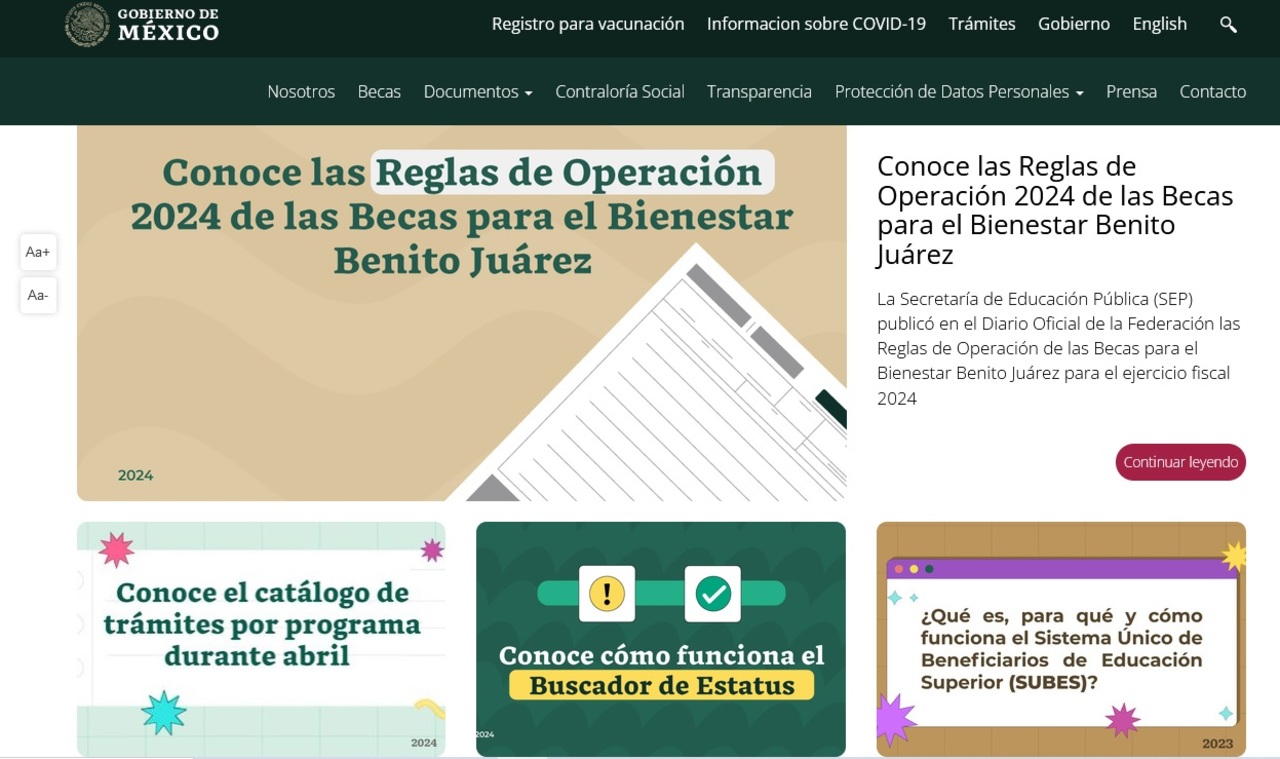Click Registro para vacunación link

pyautogui.click(x=587, y=24)
